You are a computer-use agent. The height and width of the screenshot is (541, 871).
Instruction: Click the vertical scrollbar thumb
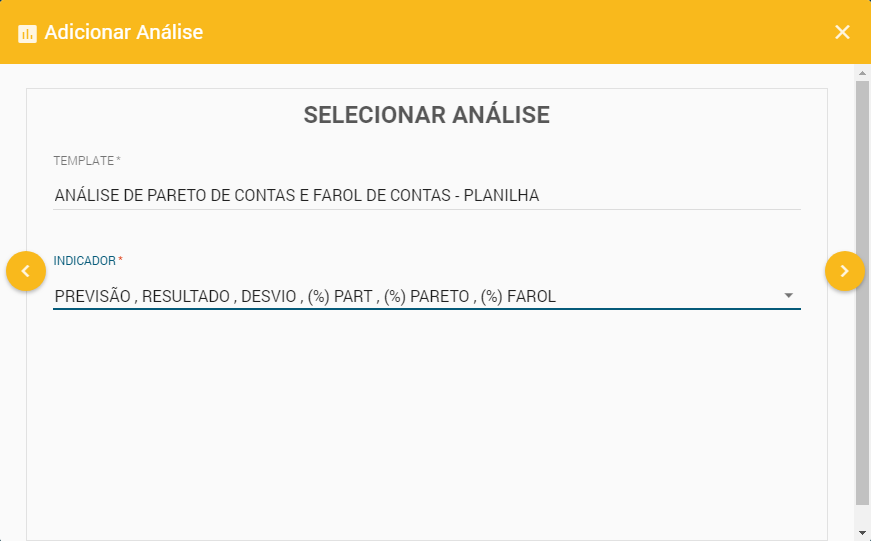tap(862, 290)
